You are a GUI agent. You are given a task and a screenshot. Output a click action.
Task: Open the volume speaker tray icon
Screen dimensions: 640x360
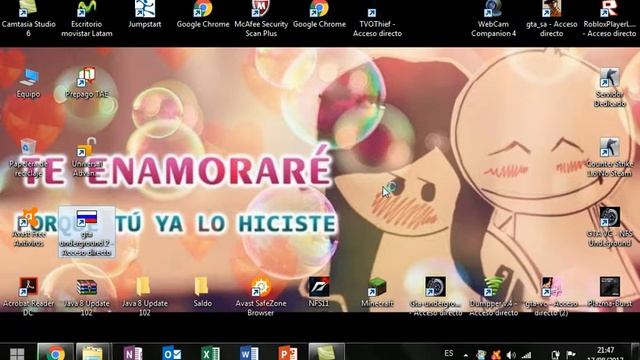click(511, 355)
